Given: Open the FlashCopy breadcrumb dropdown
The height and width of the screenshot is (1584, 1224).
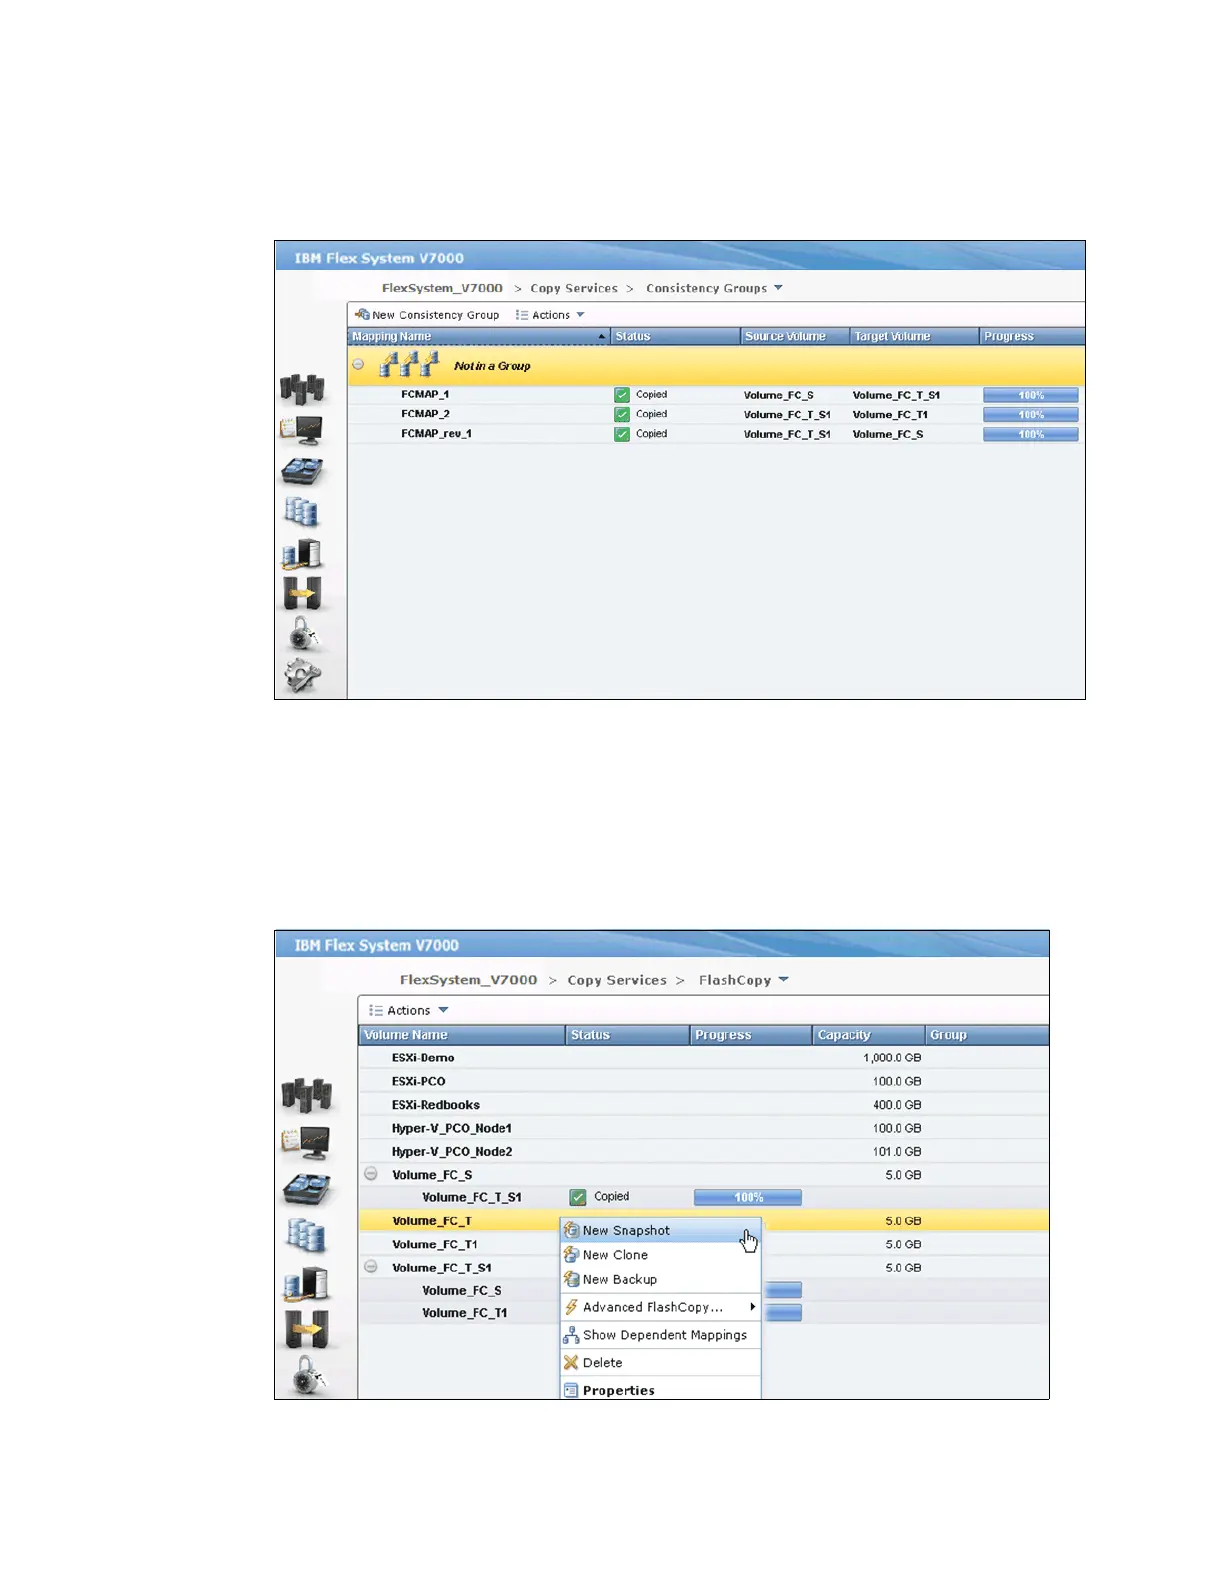Looking at the screenshot, I should click(x=784, y=980).
